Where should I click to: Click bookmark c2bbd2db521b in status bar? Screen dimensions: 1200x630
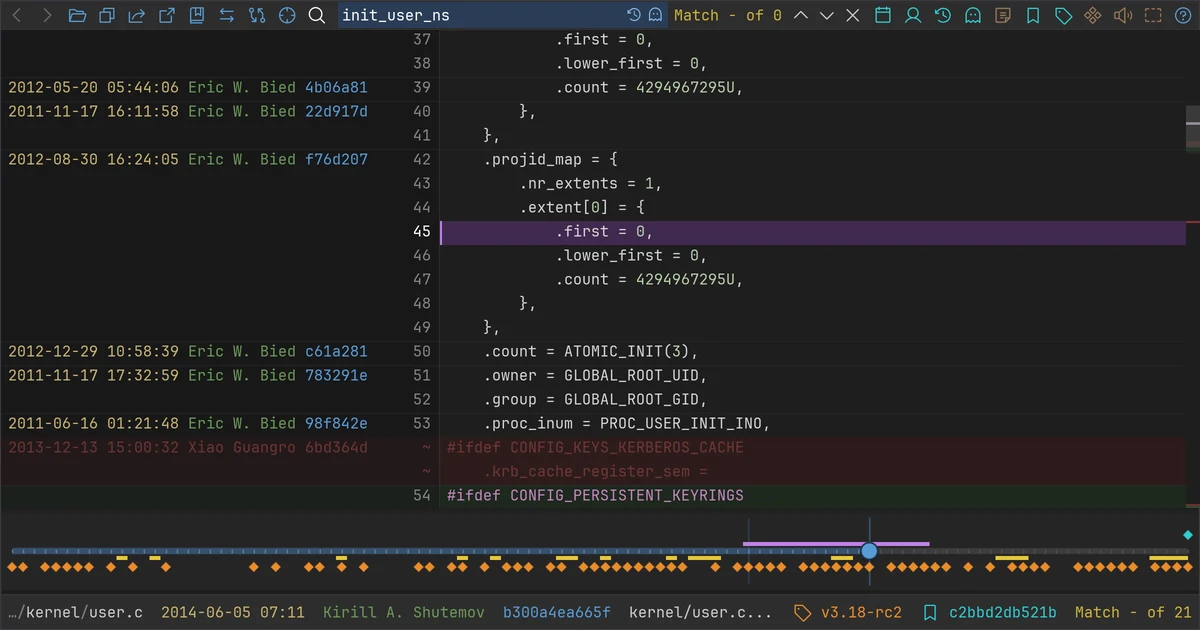pyautogui.click(x=990, y=612)
